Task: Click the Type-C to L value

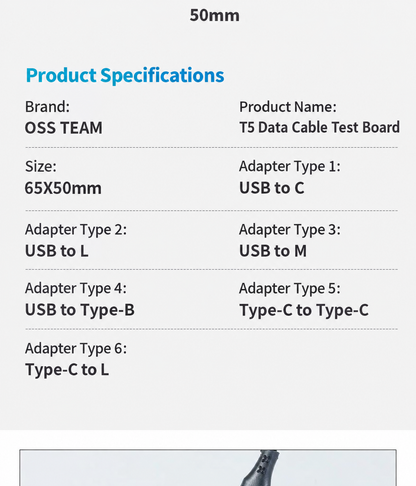Action: tap(67, 370)
